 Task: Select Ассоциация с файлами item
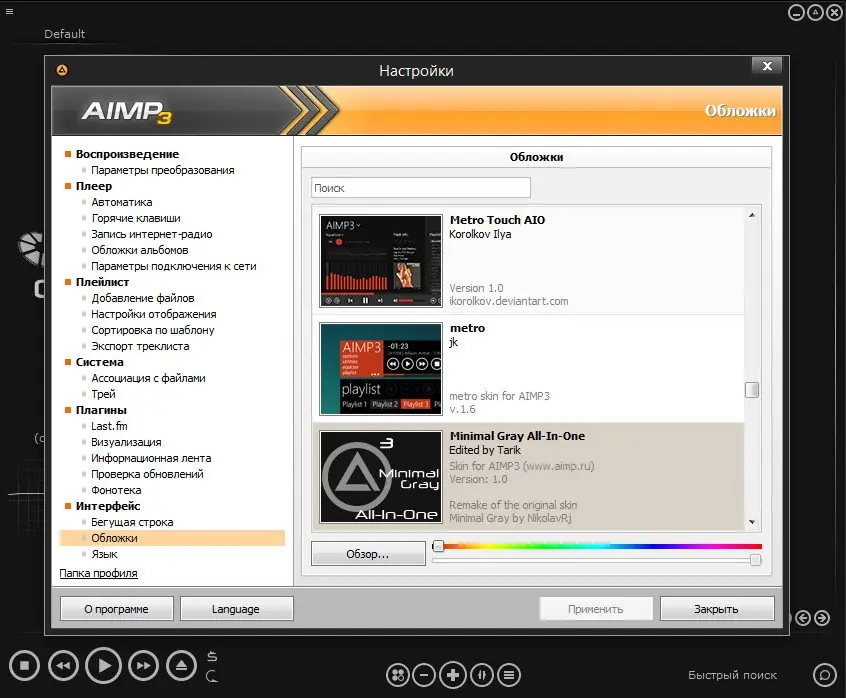(x=148, y=378)
